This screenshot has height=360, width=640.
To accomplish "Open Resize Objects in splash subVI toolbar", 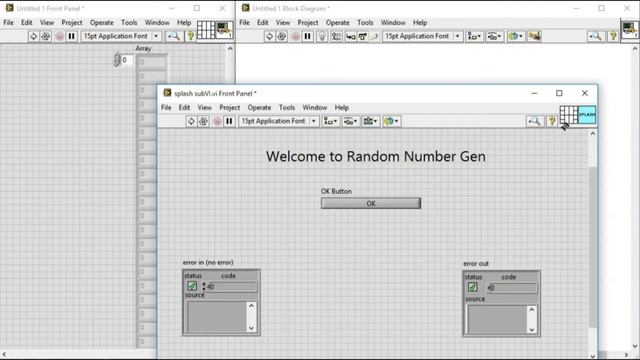I will (x=370, y=121).
